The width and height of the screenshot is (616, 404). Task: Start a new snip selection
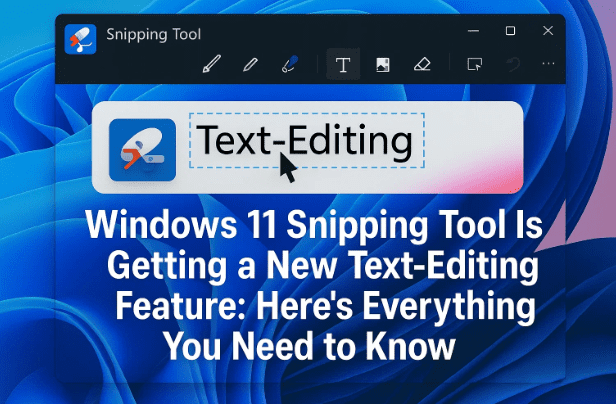pyautogui.click(x=475, y=64)
